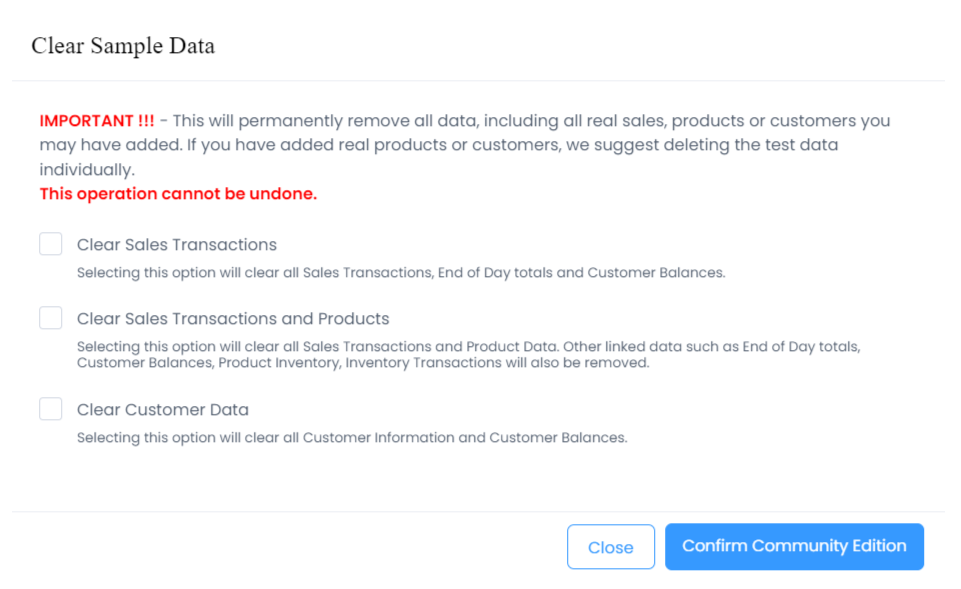Click Confirm Community Edition button

tap(794, 547)
